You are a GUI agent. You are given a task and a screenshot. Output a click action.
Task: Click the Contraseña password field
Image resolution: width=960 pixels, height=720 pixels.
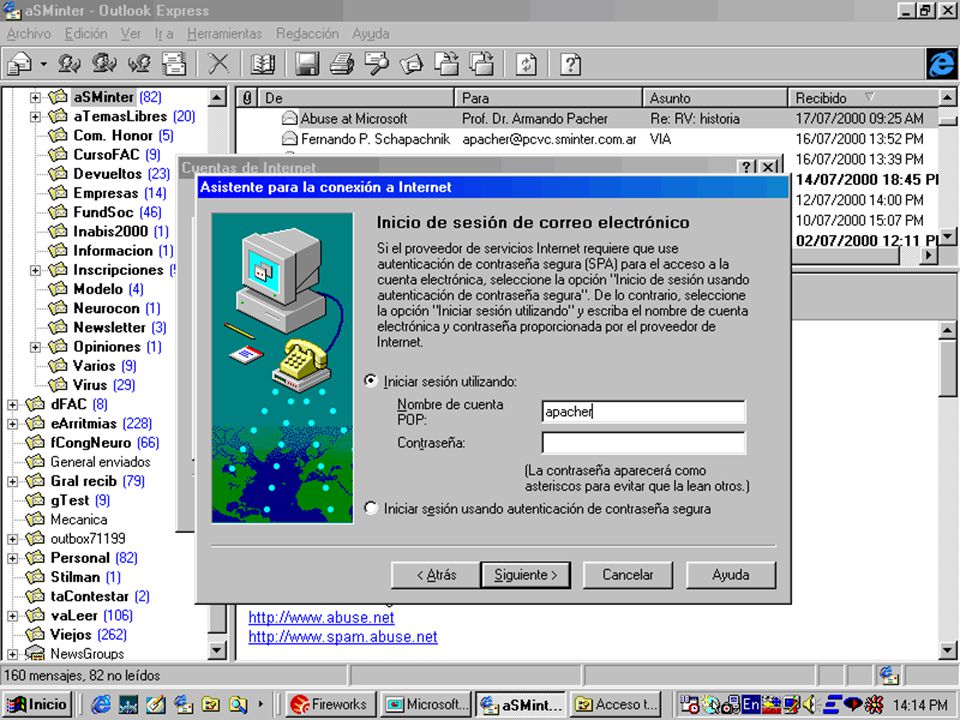643,443
